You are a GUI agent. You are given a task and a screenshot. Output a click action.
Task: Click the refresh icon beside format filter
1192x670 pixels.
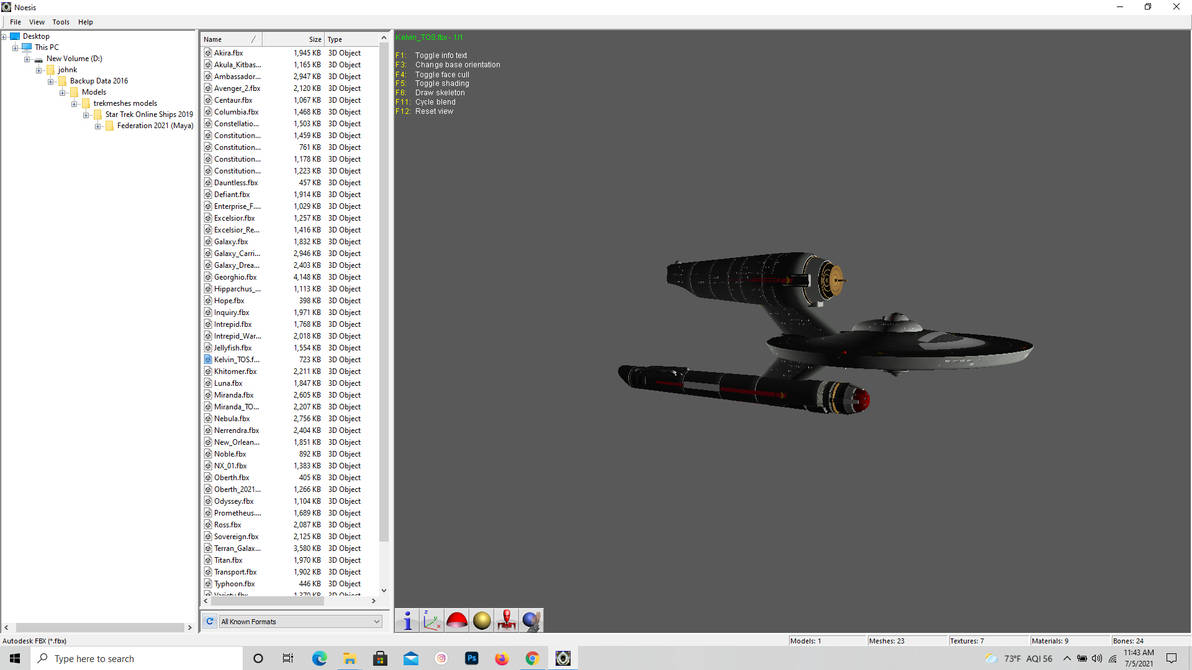point(210,621)
